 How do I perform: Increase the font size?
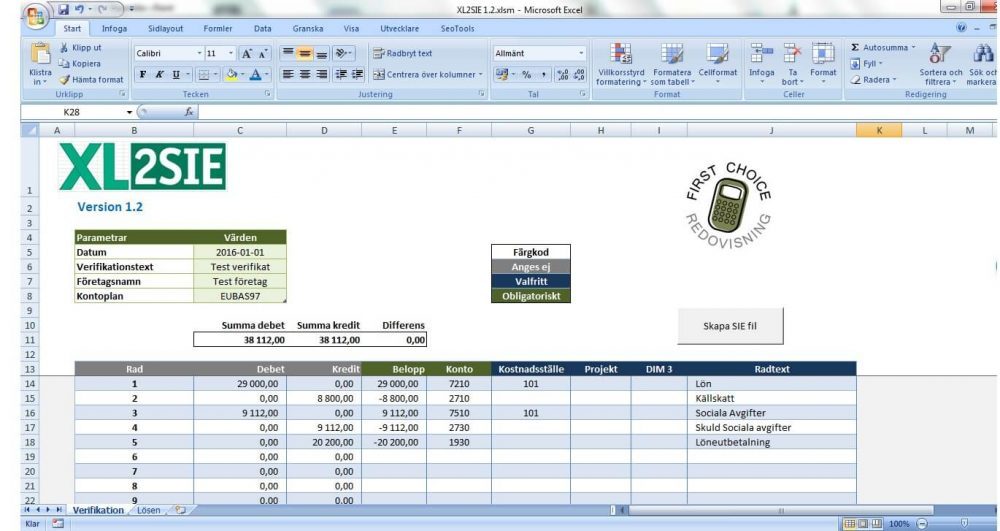(x=247, y=54)
